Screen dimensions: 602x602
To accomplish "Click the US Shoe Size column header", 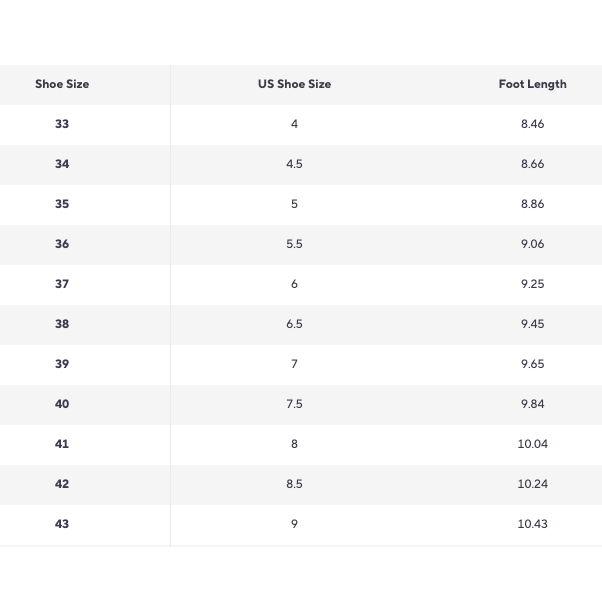I will click(x=294, y=84).
